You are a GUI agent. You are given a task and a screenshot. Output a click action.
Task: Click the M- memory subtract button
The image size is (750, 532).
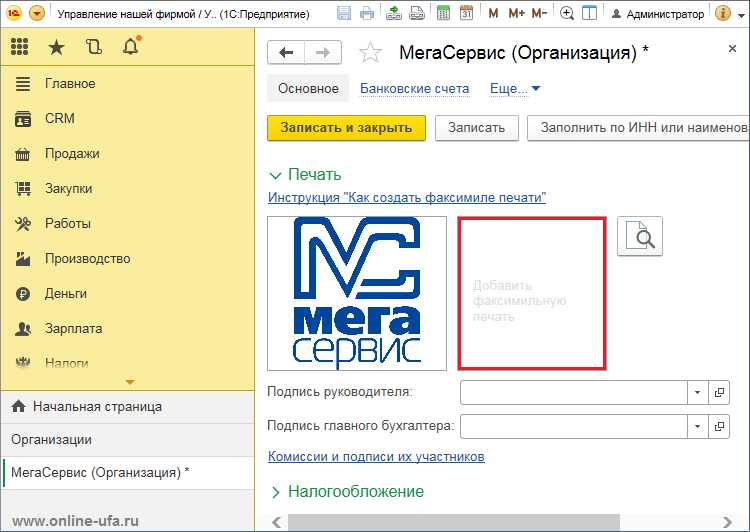click(x=539, y=13)
